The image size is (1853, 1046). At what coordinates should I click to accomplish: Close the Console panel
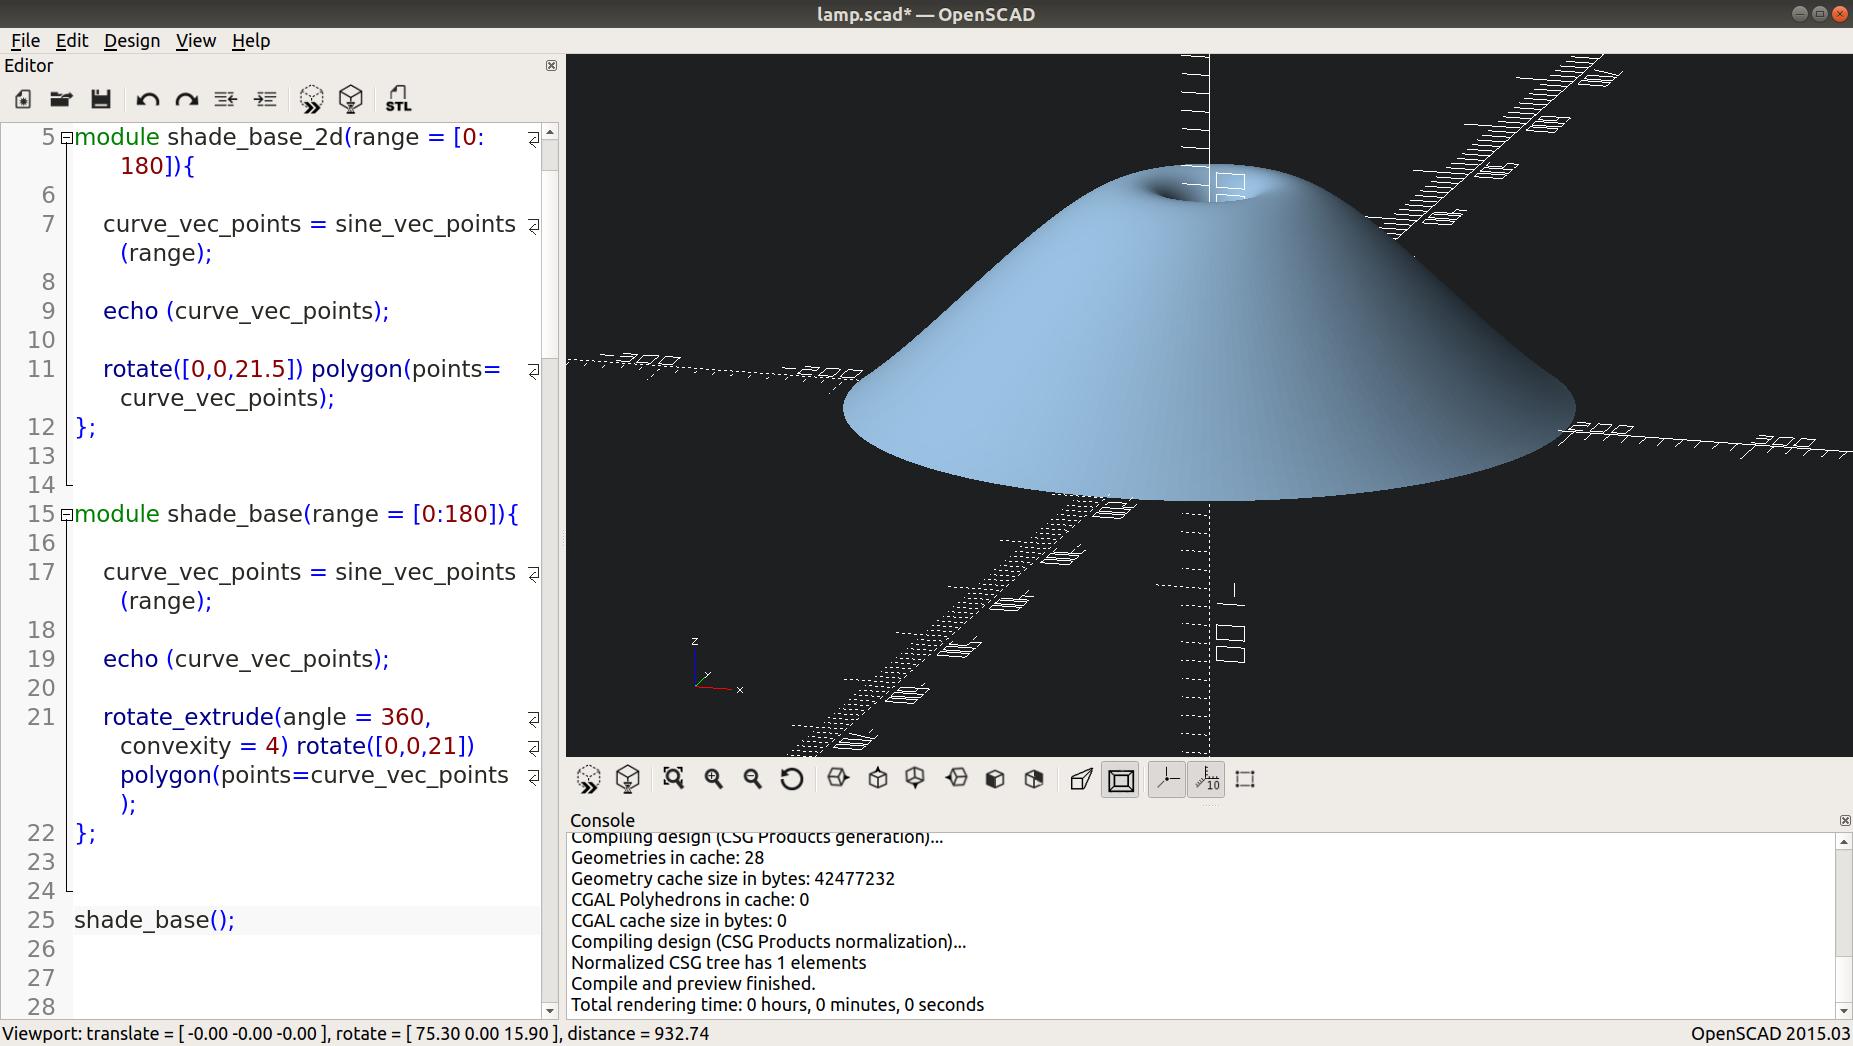click(x=1844, y=820)
